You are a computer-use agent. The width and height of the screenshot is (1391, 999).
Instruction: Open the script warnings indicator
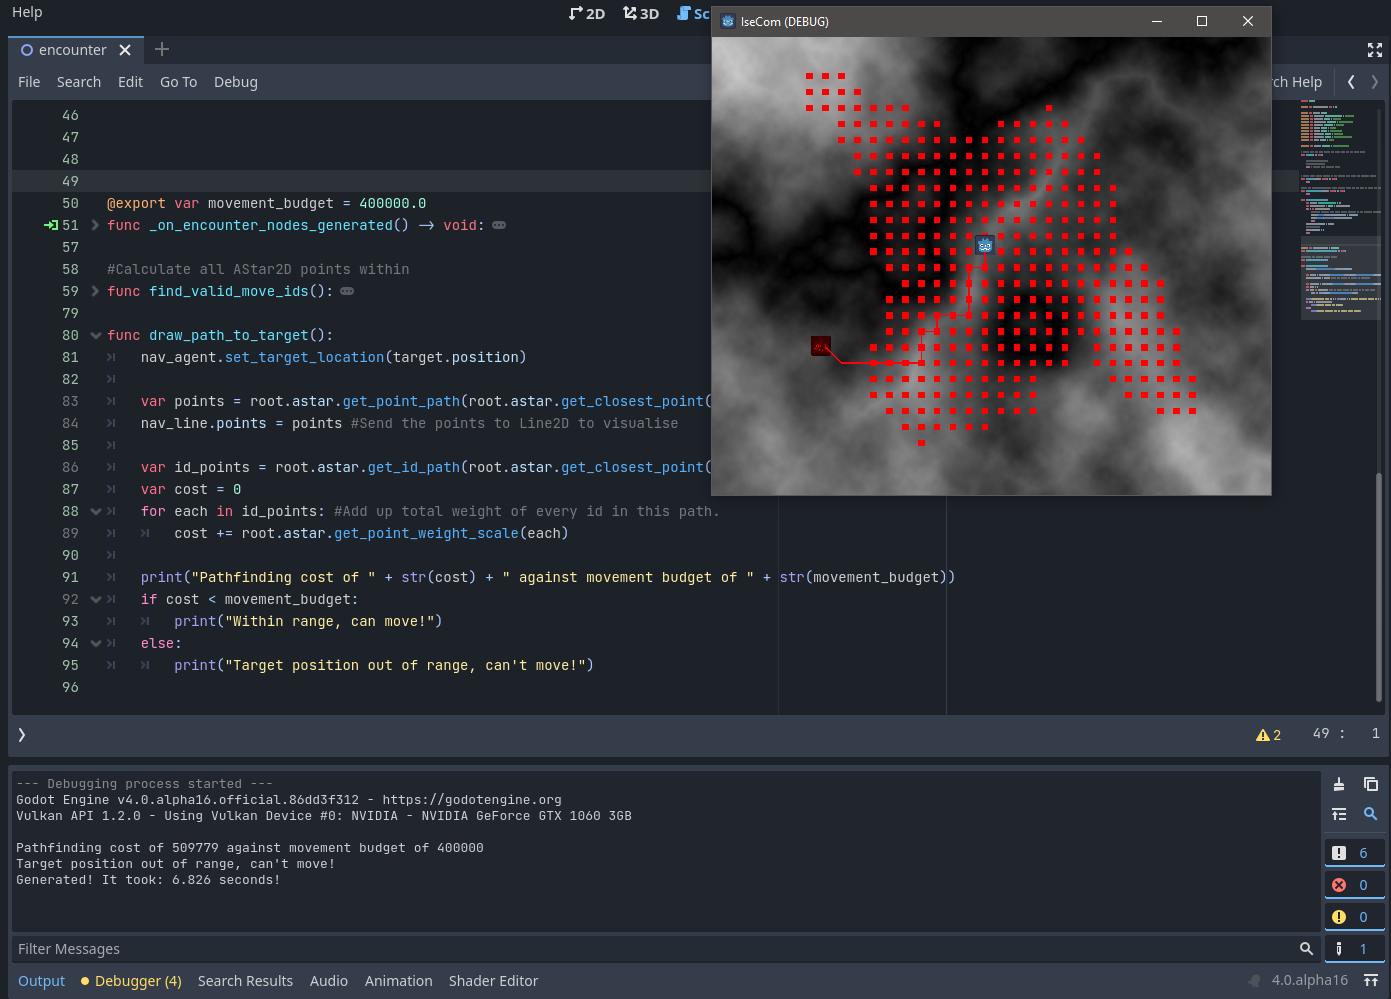(x=1268, y=735)
